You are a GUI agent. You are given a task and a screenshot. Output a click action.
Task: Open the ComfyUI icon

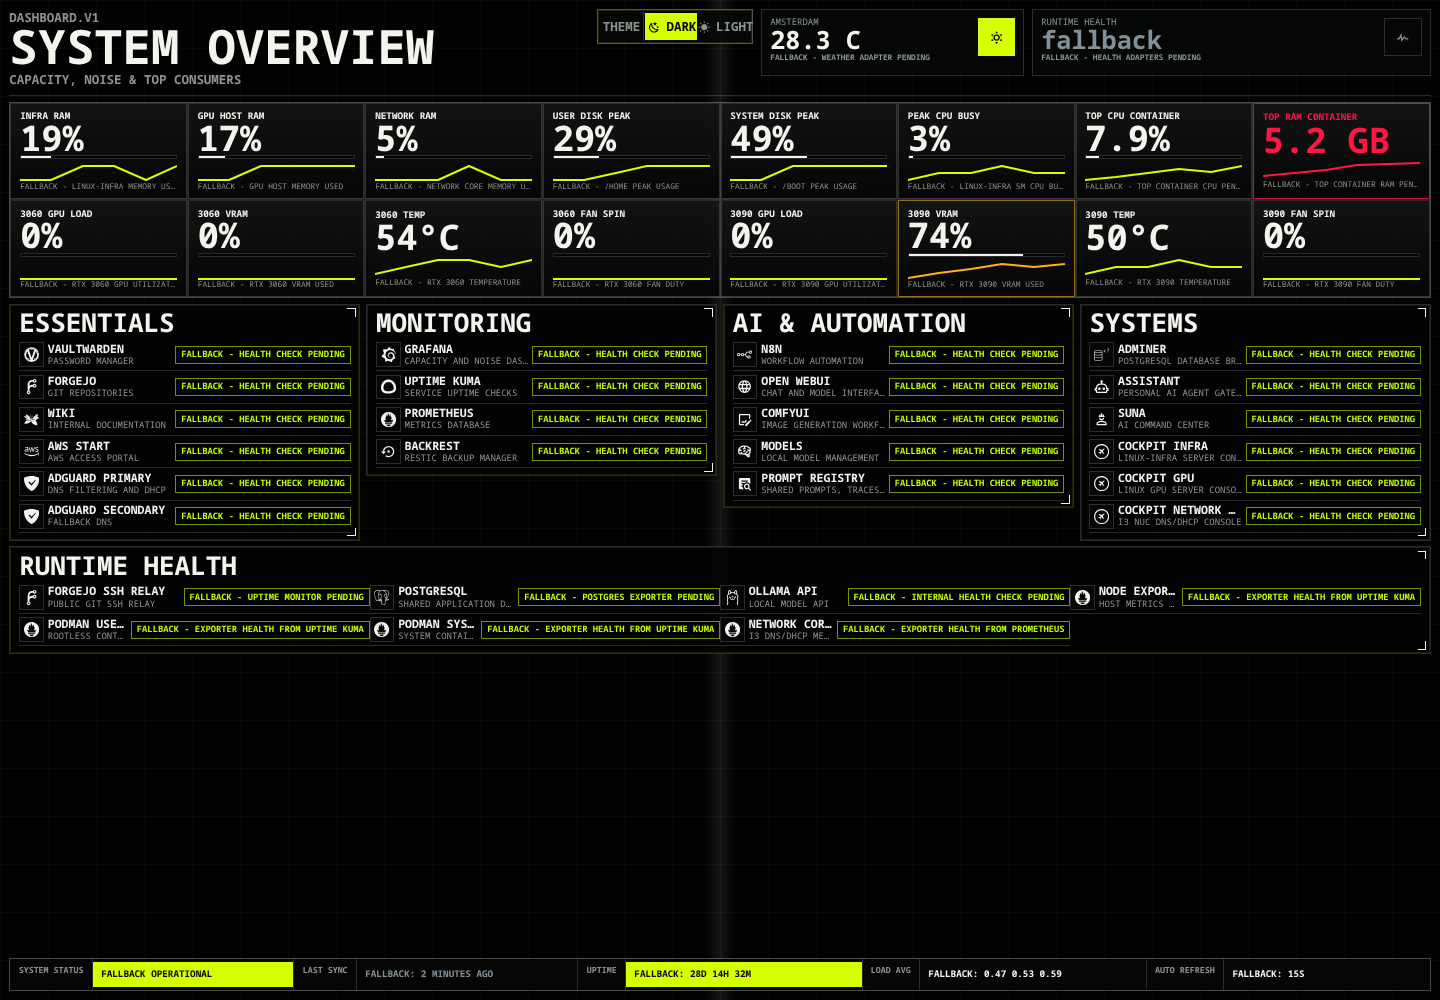click(x=744, y=419)
